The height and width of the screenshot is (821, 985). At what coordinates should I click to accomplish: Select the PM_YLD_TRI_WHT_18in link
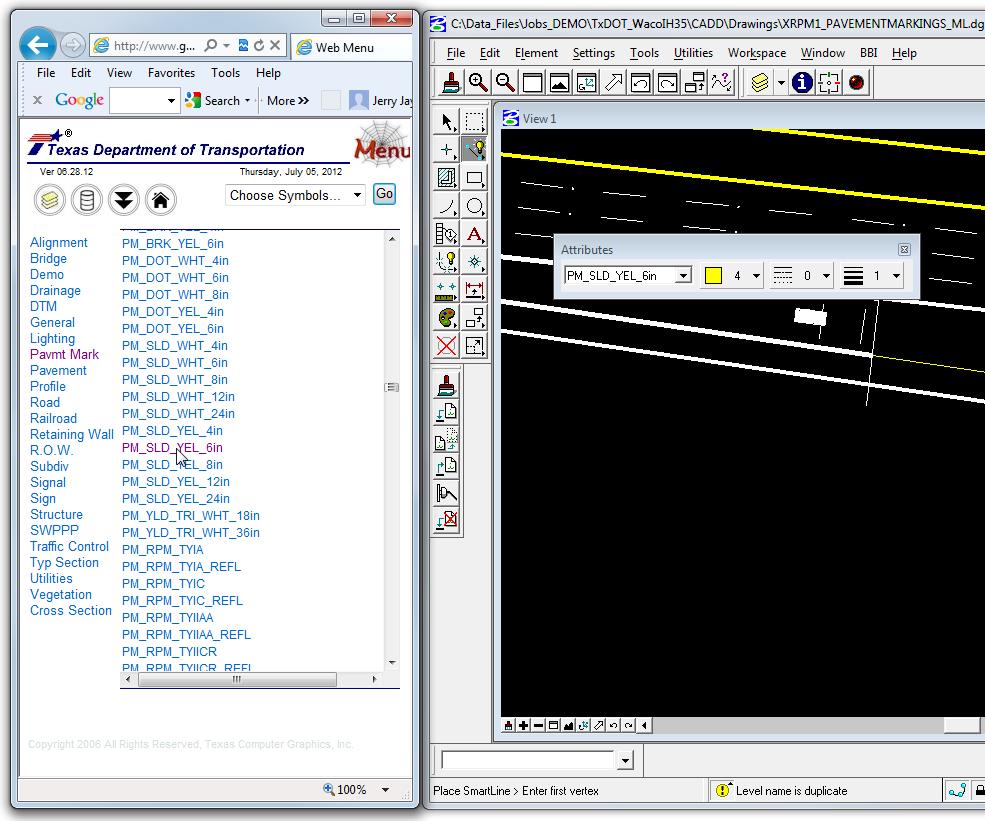(191, 516)
